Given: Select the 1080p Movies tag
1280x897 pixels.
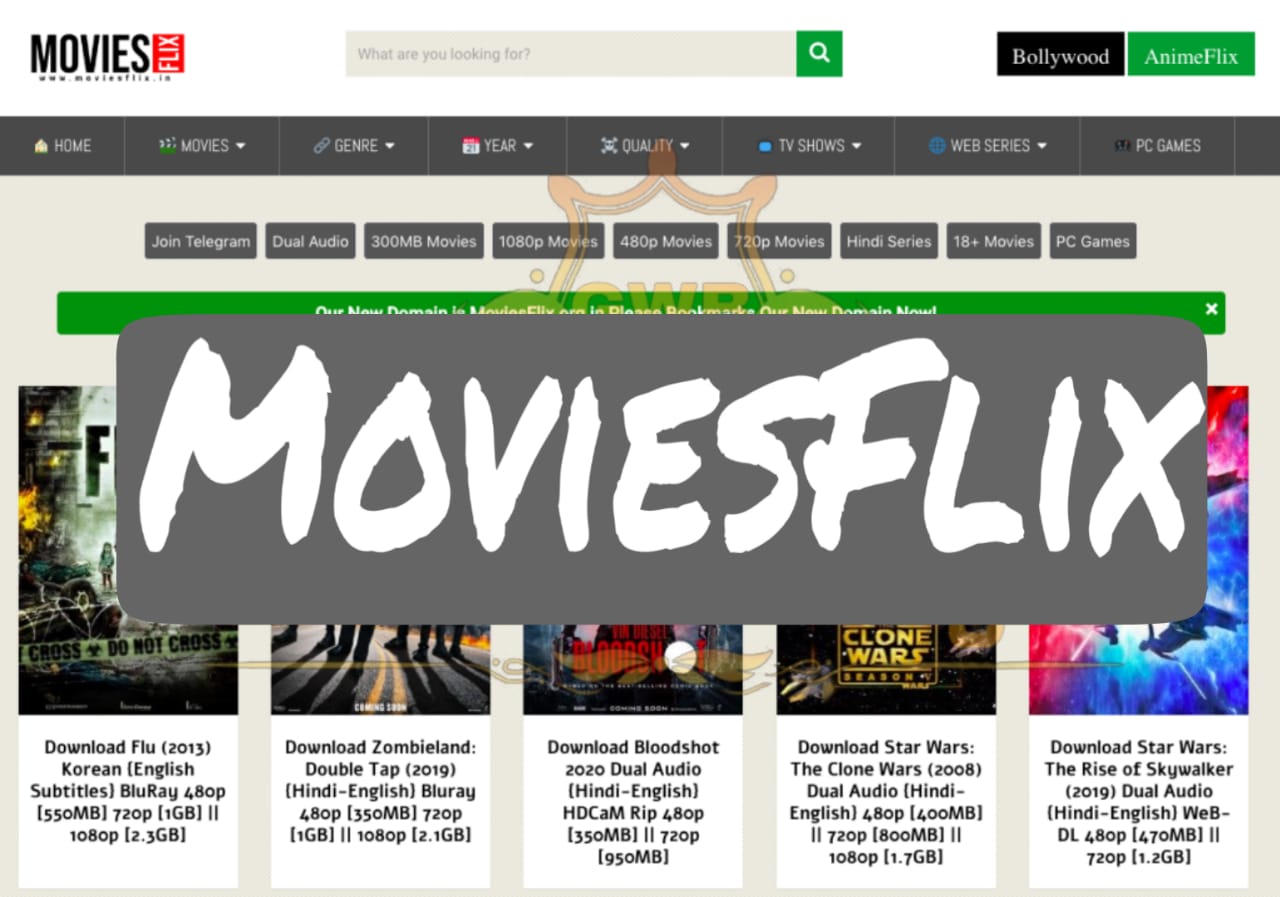Looking at the screenshot, I should pos(548,241).
